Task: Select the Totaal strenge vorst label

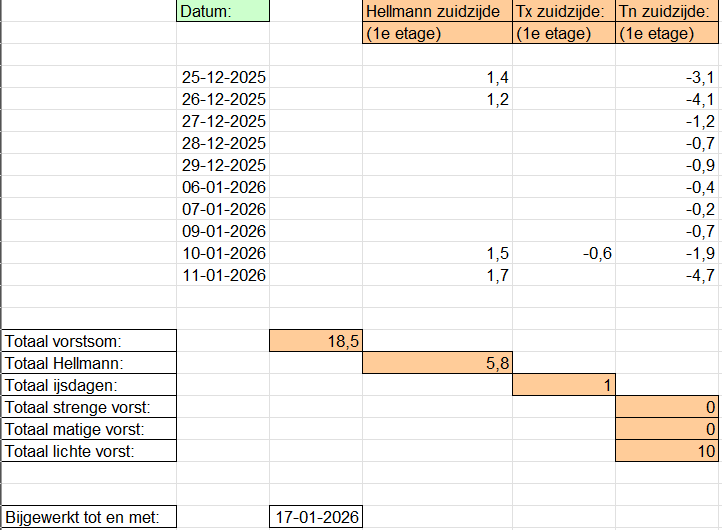Action: 89,407
